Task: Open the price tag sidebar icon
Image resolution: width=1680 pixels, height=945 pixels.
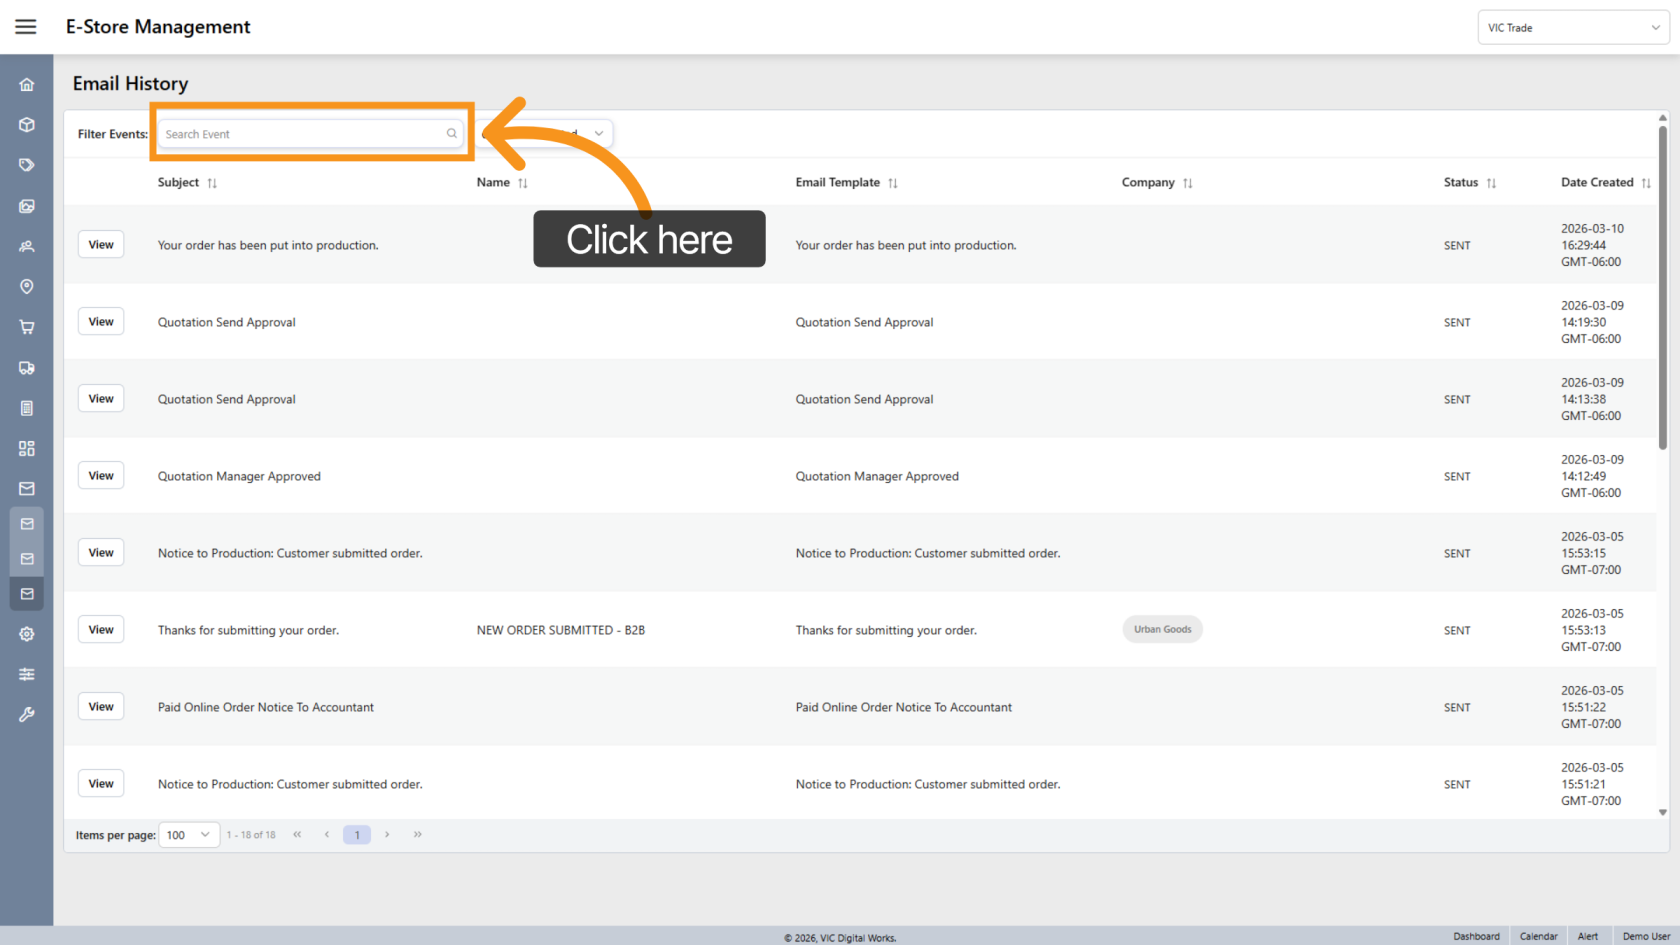Action: pos(27,165)
